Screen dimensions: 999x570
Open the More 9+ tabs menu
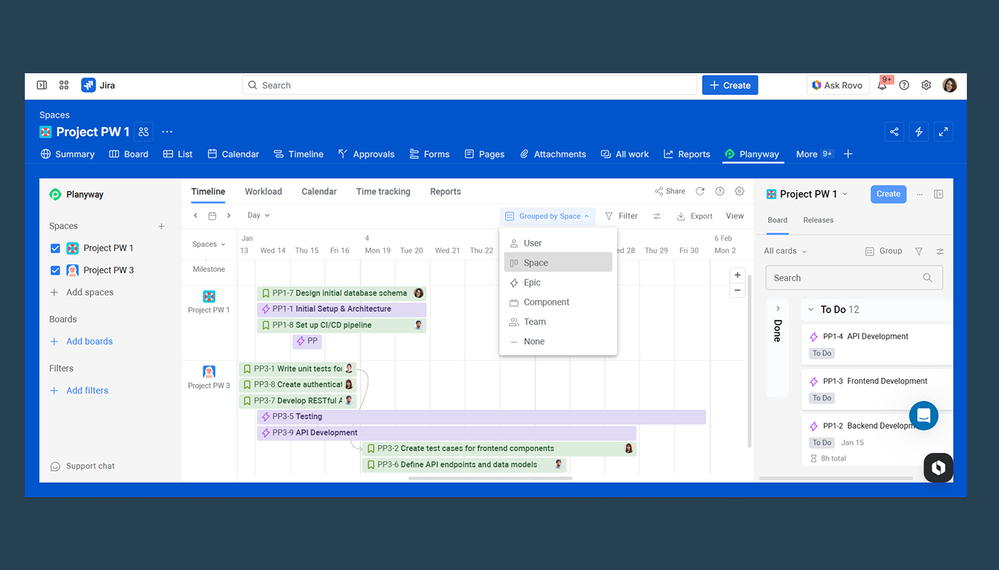pos(814,154)
